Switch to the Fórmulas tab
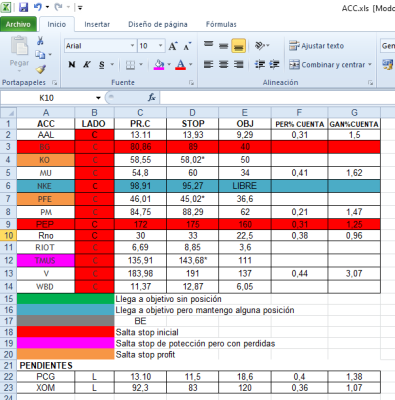This screenshot has height=400, width=395. point(221,24)
